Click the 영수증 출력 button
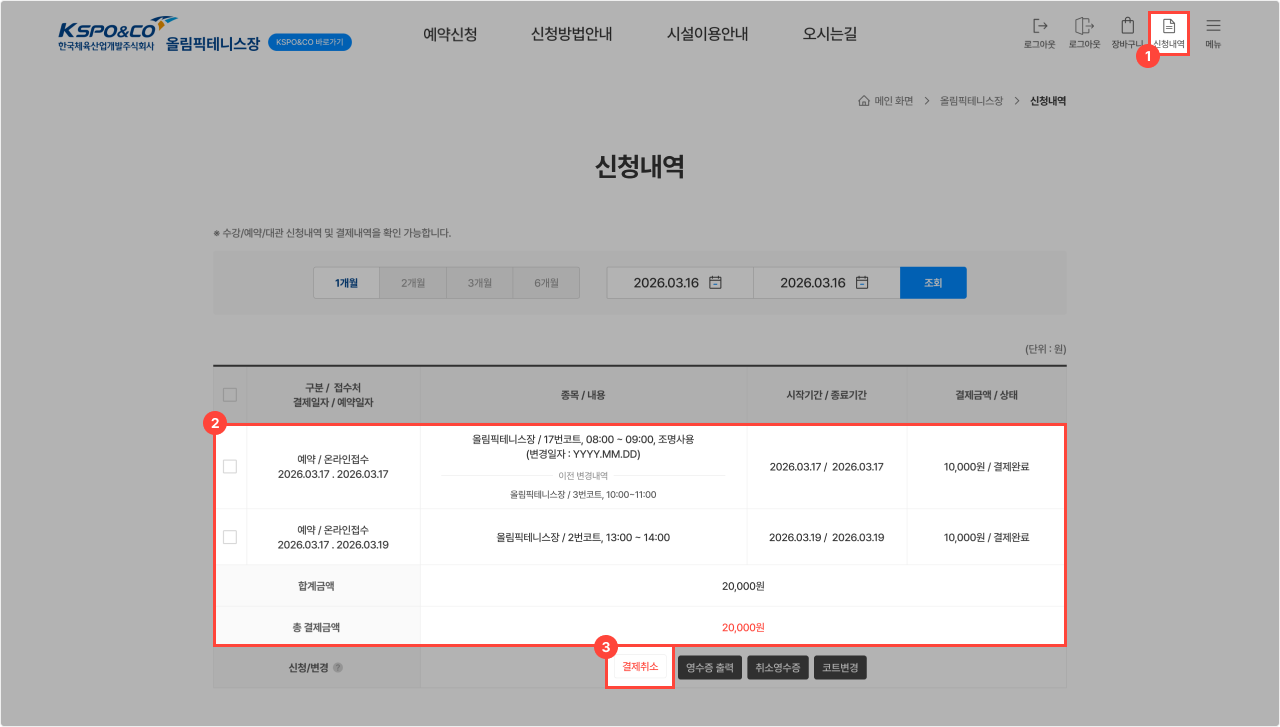Viewport: 1280px width, 727px height. tap(711, 667)
